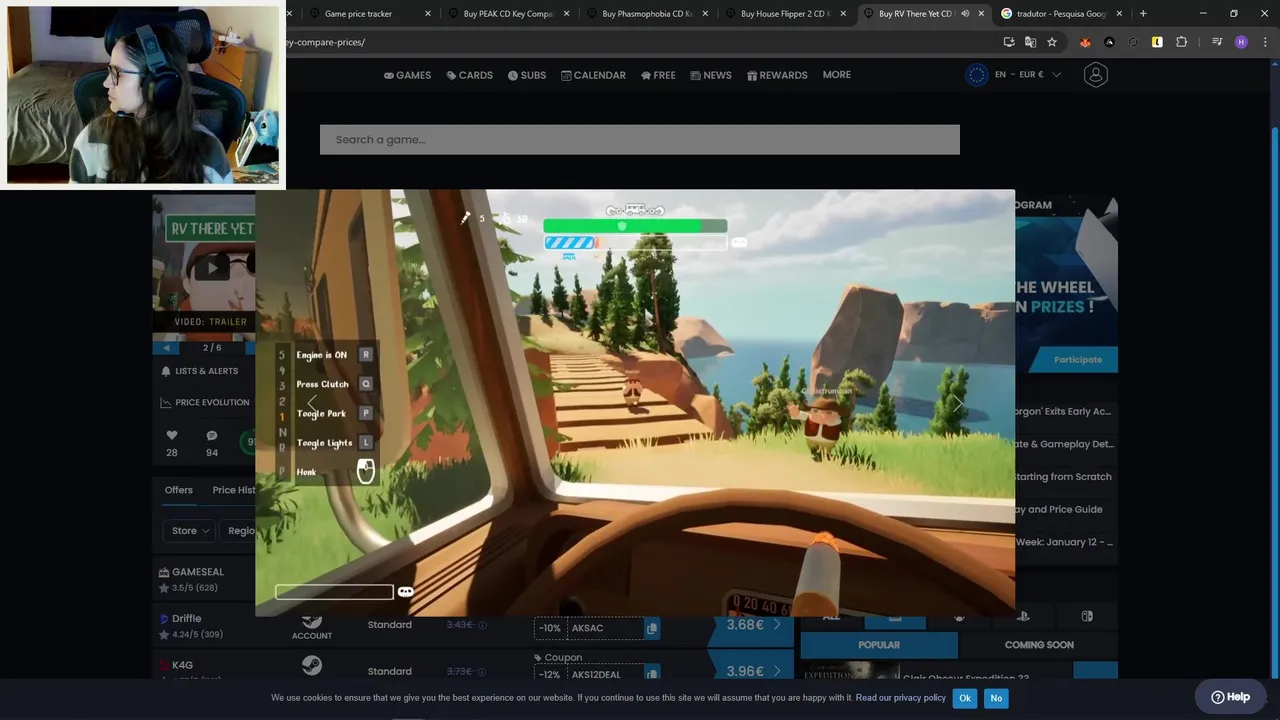Open the NEWS section

(711, 75)
